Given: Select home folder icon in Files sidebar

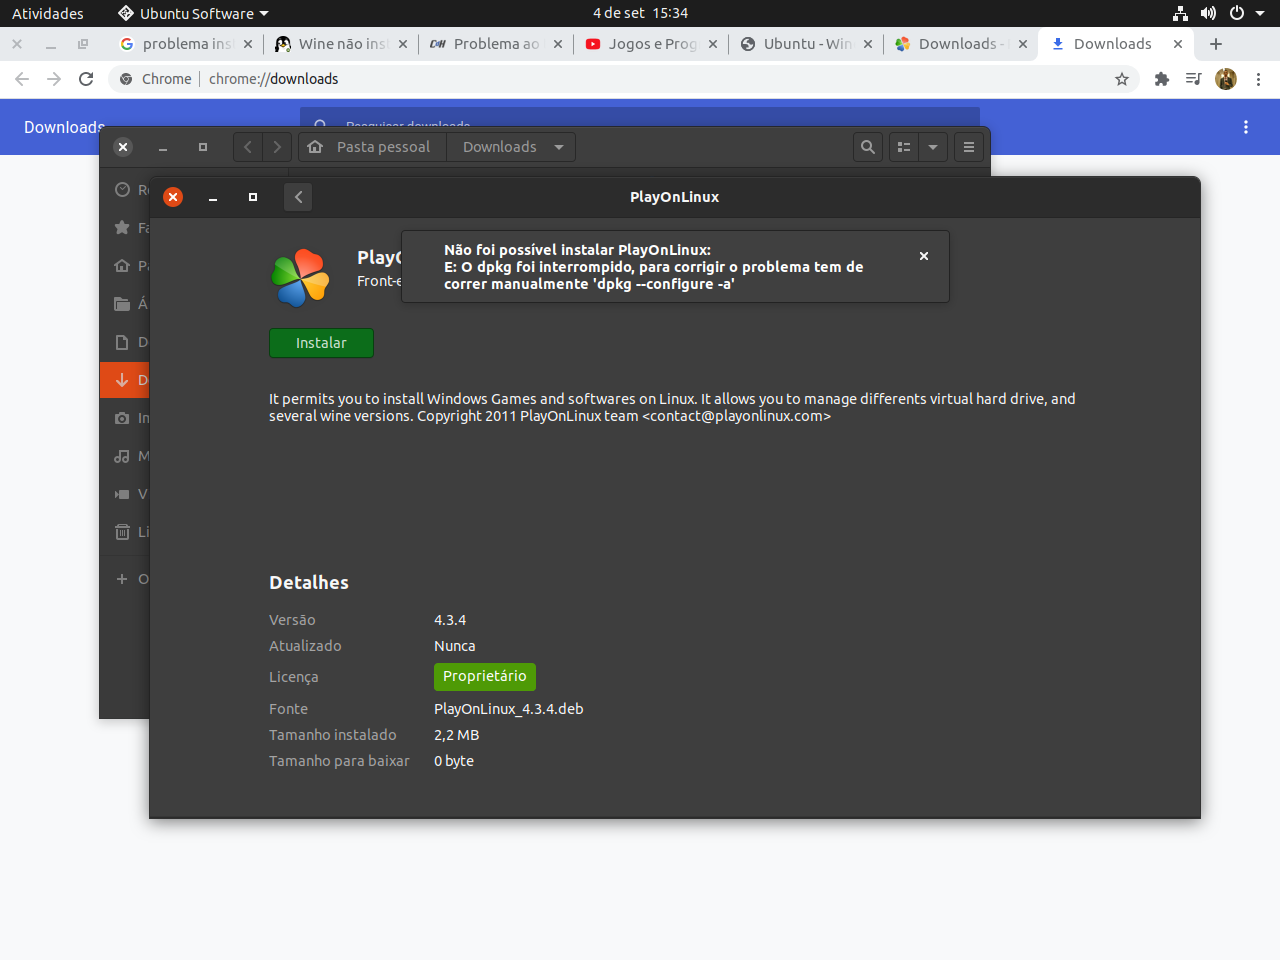Looking at the screenshot, I should click(122, 266).
